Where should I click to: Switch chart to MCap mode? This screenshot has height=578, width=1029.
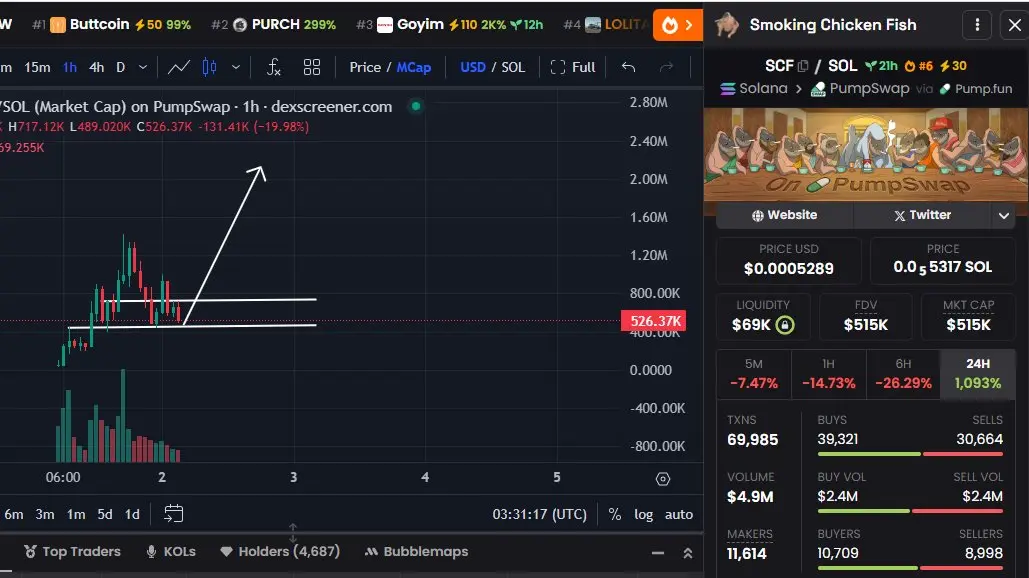pyautogui.click(x=413, y=67)
